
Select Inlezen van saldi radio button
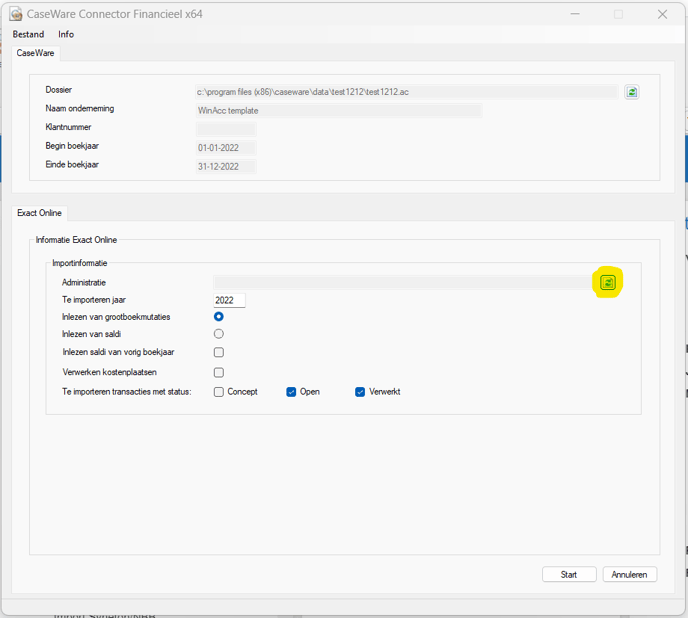pyautogui.click(x=219, y=334)
